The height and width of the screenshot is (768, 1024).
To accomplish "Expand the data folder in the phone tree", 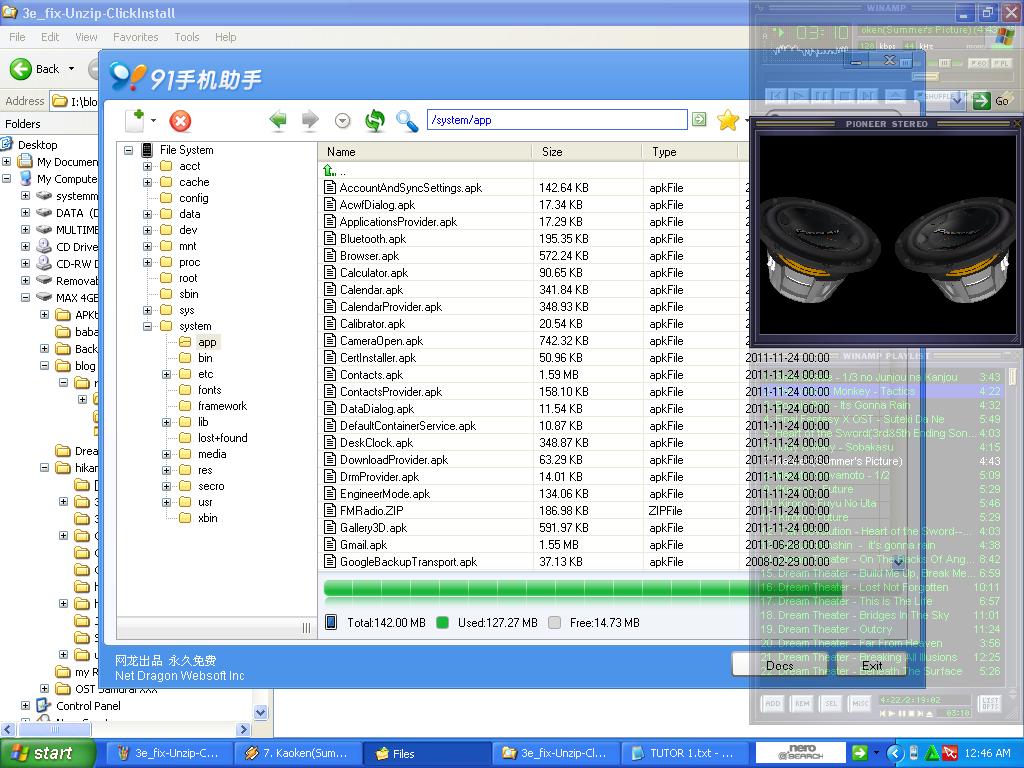I will pyautogui.click(x=148, y=214).
